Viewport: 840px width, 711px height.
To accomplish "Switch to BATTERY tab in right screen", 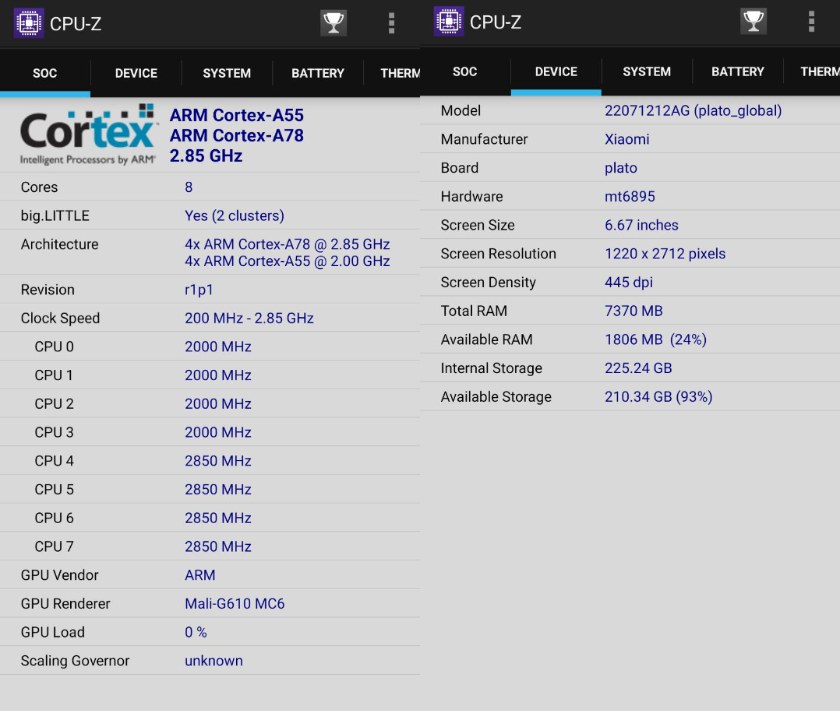I will pyautogui.click(x=738, y=72).
